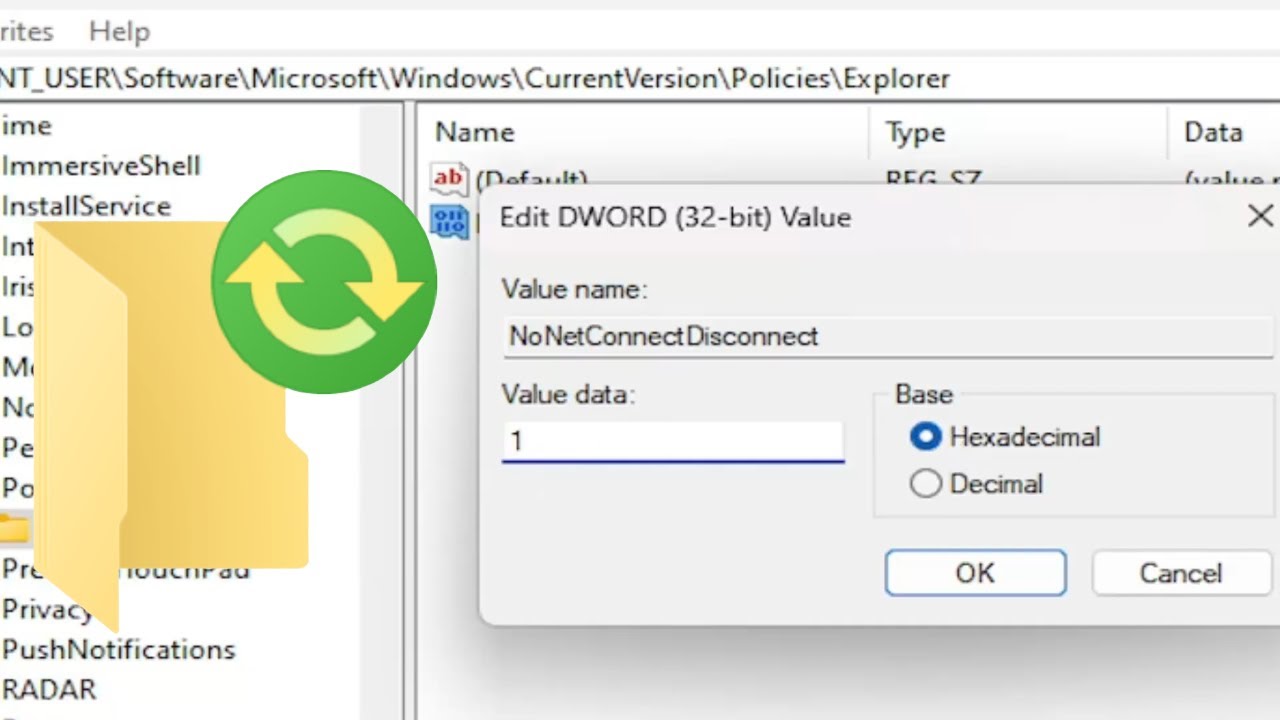Select the Decimal base option
The height and width of the screenshot is (720, 1280).
[976, 484]
